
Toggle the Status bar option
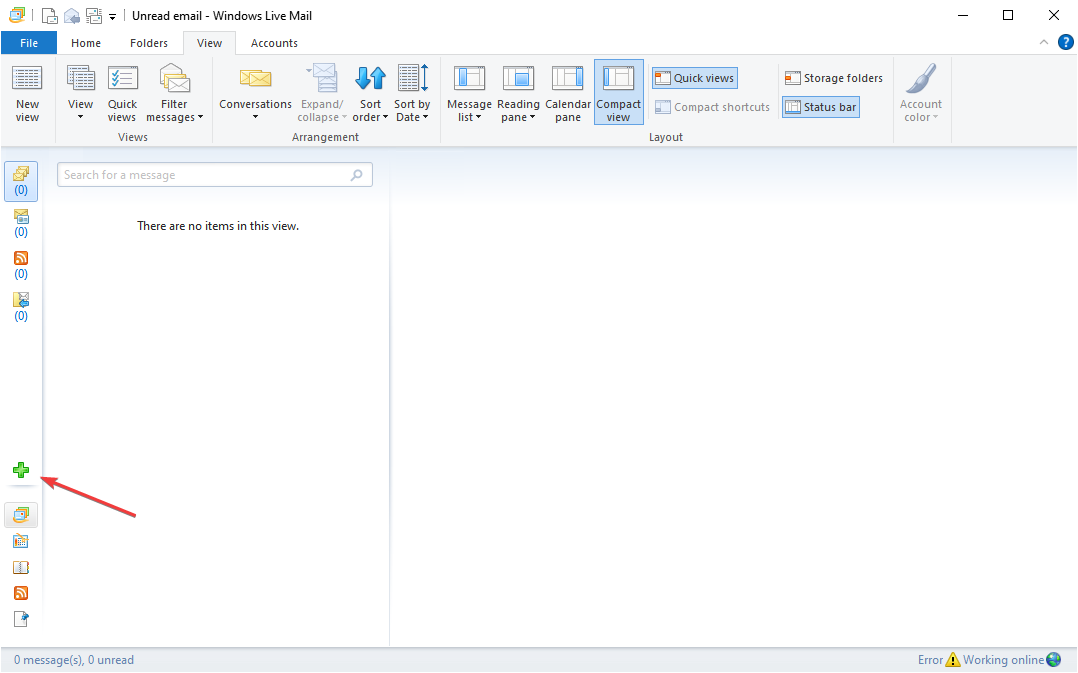821,107
